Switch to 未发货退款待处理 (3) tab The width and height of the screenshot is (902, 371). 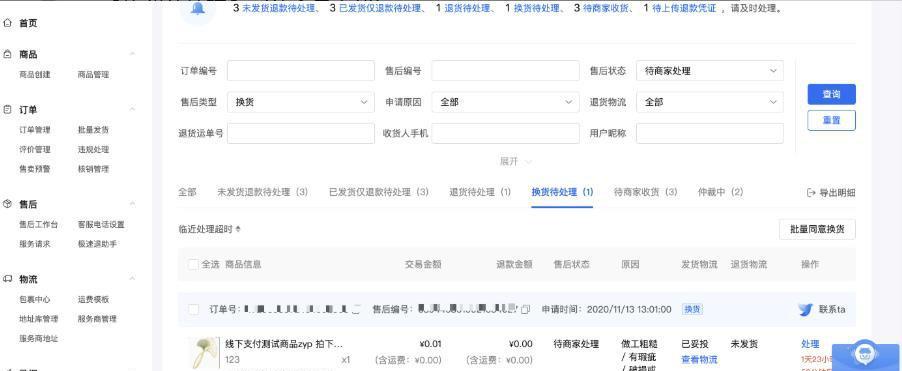coord(262,192)
